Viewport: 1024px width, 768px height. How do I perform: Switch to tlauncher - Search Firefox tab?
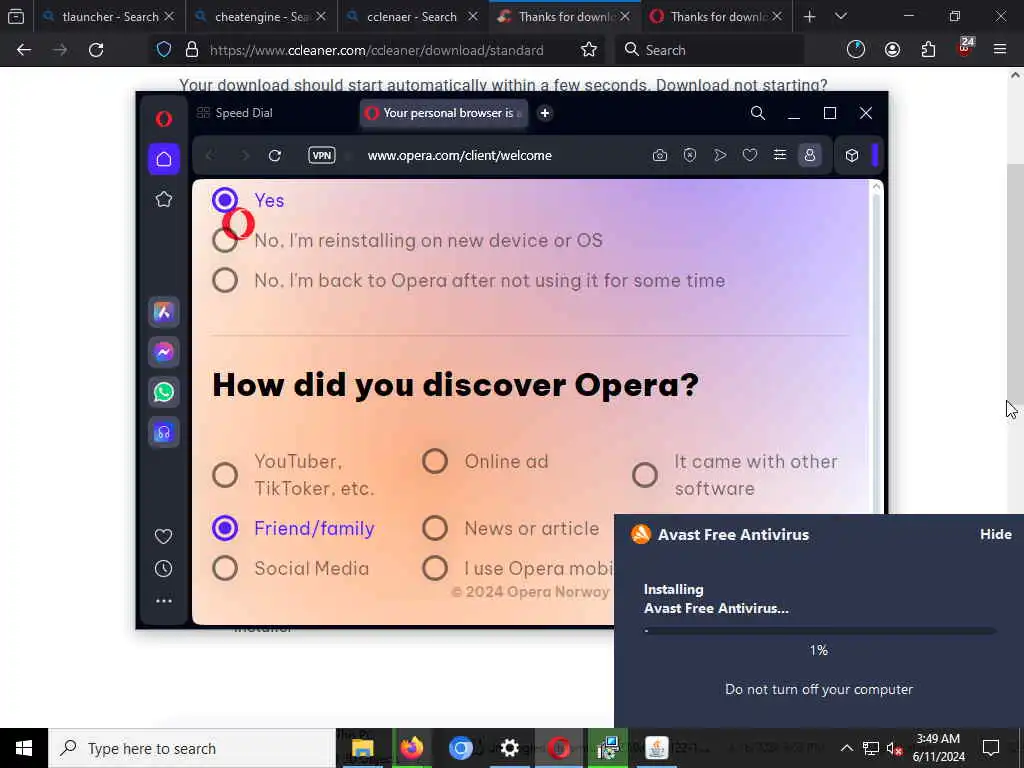click(x=110, y=16)
